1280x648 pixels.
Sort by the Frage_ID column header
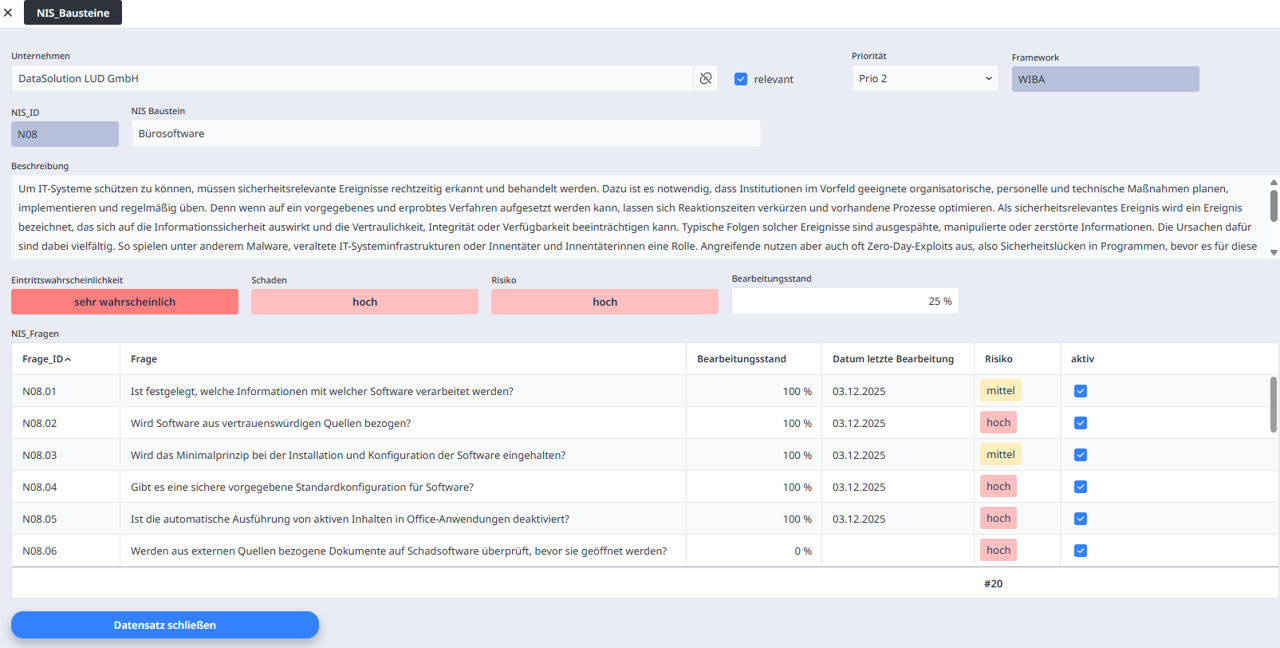tap(65, 359)
